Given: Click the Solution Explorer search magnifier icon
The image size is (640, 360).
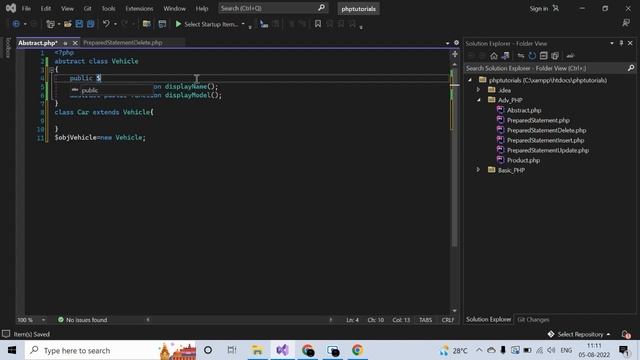Looking at the screenshot, I should 631,68.
